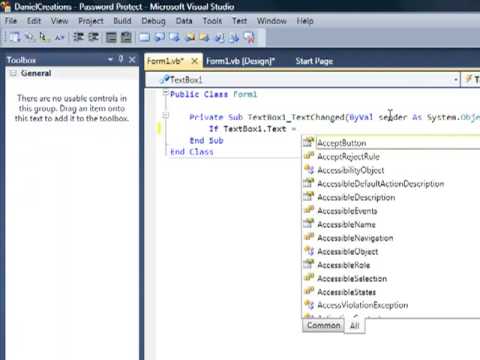
Task: Select AccessibleDefaultActionDescription in the list
Action: tap(391, 184)
